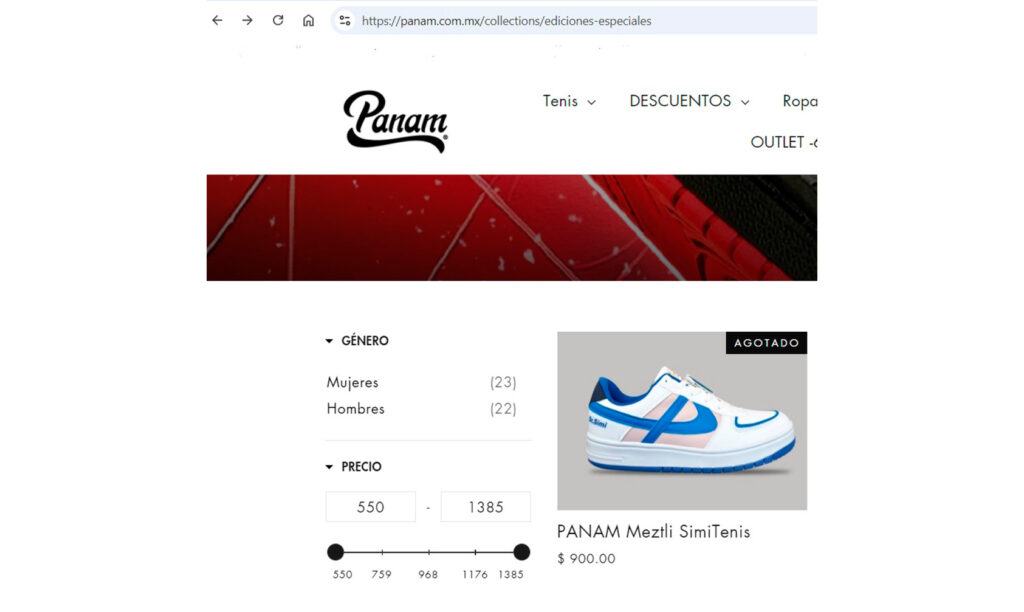Go to the browser home icon
Screen dimensions: 1024x612
pyautogui.click(x=308, y=20)
